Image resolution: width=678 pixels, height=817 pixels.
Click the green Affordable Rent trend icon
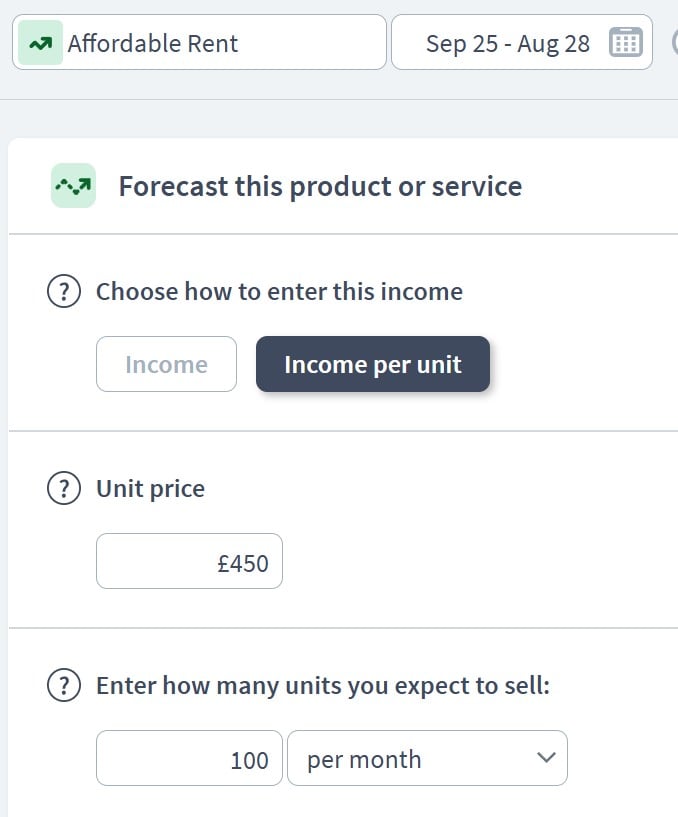tap(41, 43)
